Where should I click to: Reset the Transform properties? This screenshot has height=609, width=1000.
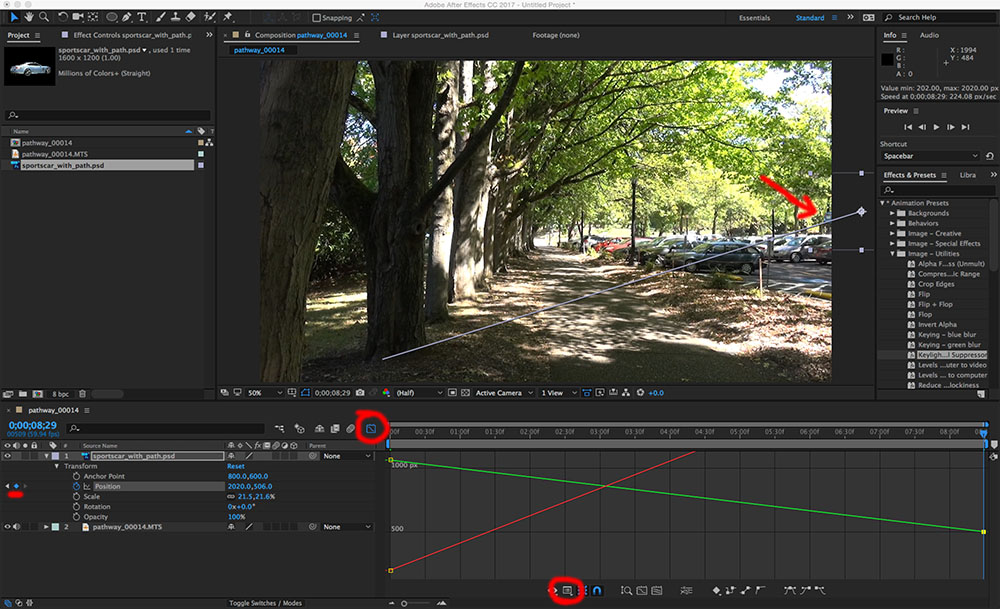(236, 466)
